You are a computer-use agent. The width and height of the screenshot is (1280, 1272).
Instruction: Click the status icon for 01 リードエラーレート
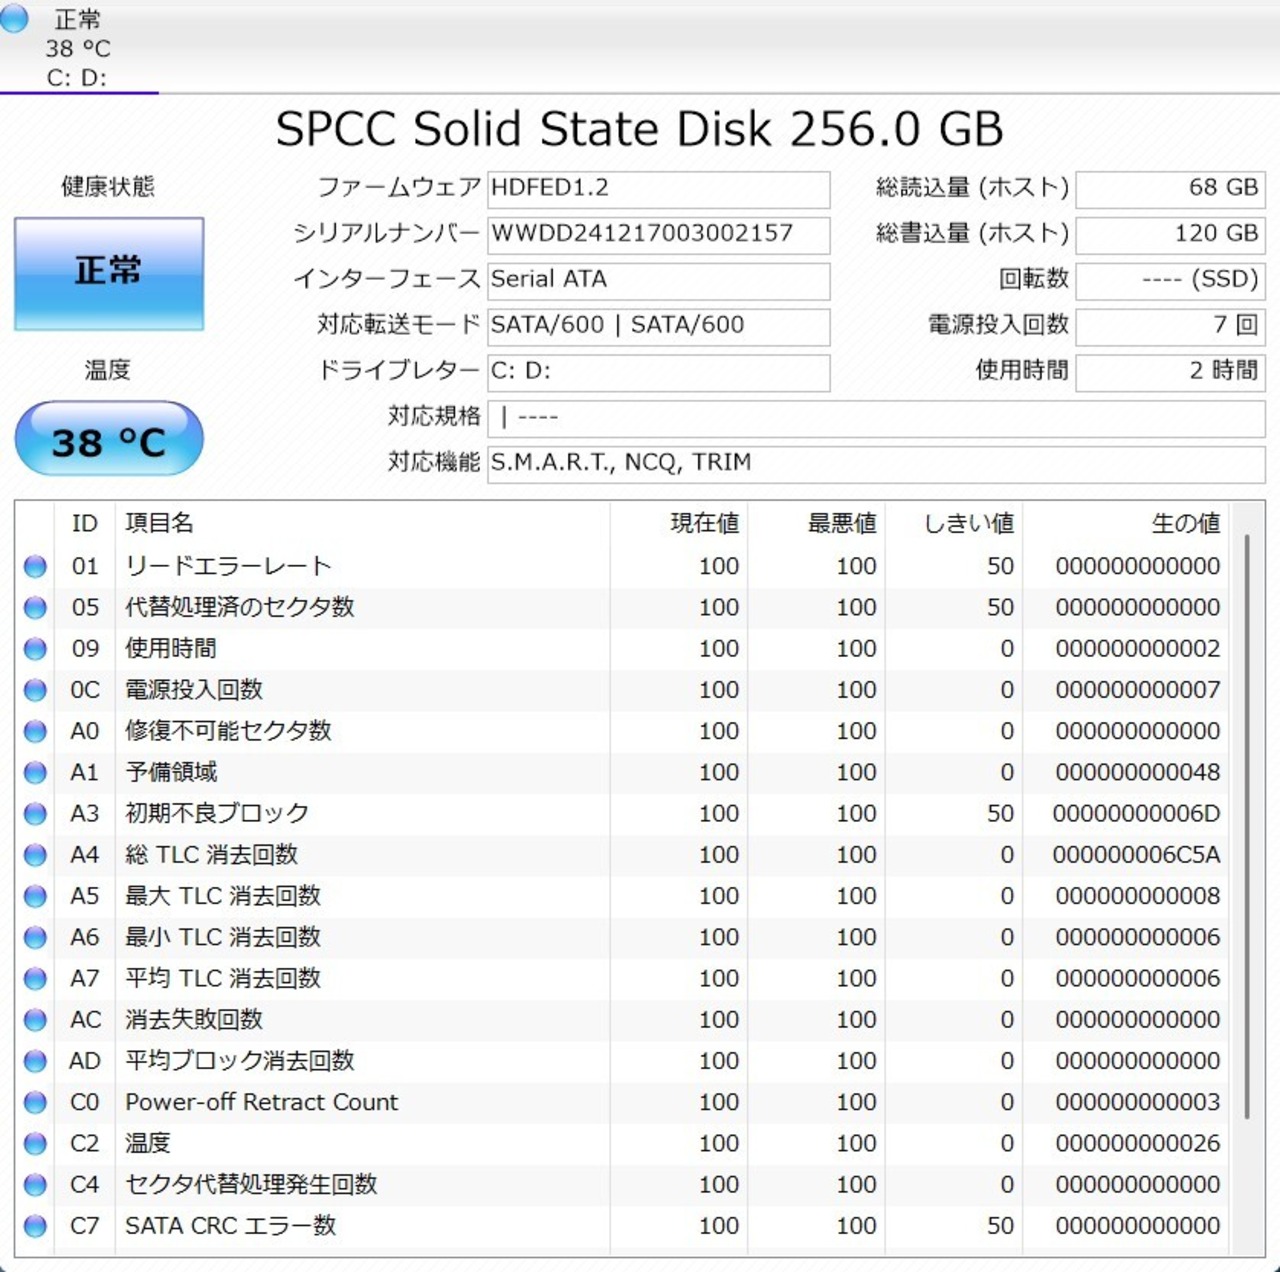coord(35,567)
